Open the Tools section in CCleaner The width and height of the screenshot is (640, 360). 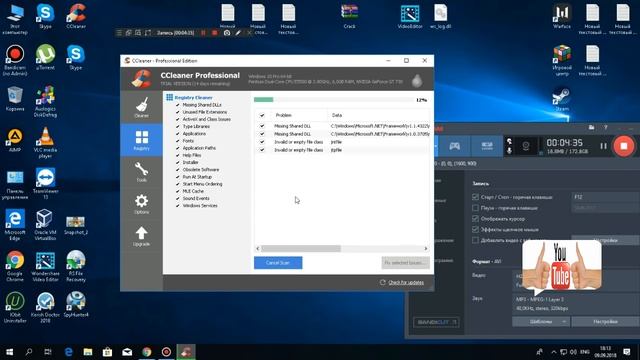click(x=142, y=172)
